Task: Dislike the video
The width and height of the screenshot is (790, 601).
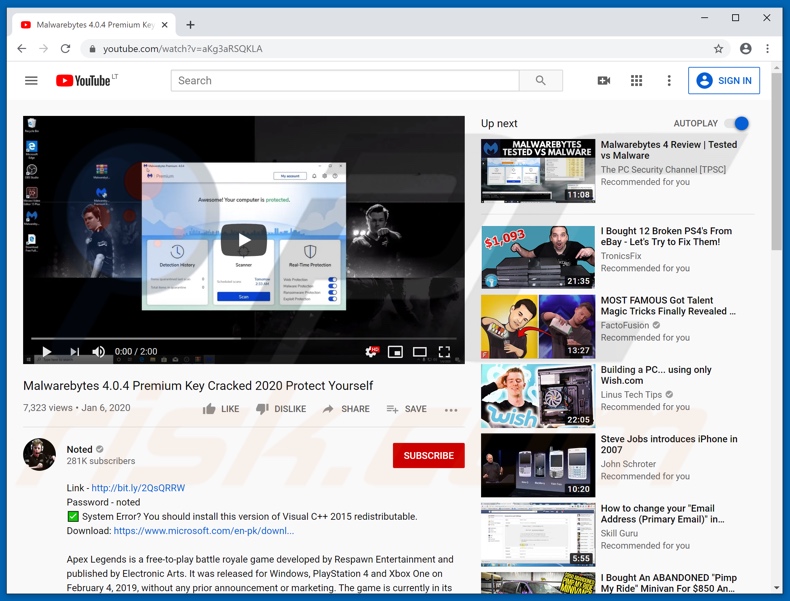Action: (x=281, y=409)
